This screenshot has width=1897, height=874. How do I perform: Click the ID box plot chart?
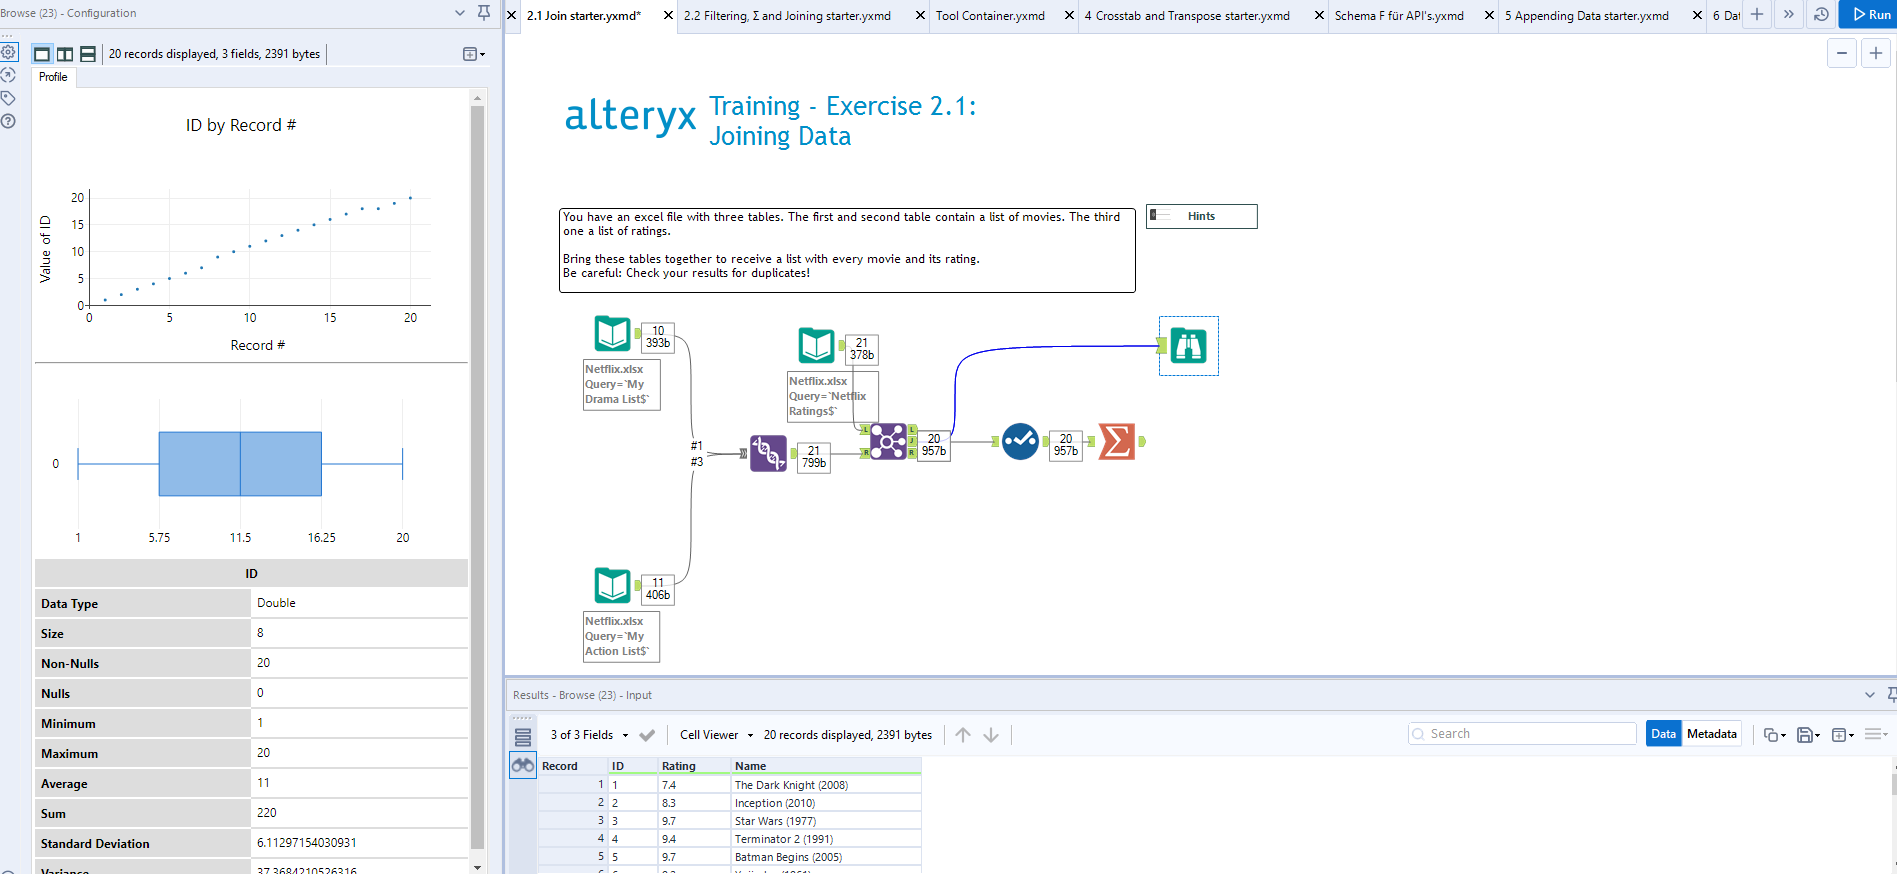click(240, 464)
